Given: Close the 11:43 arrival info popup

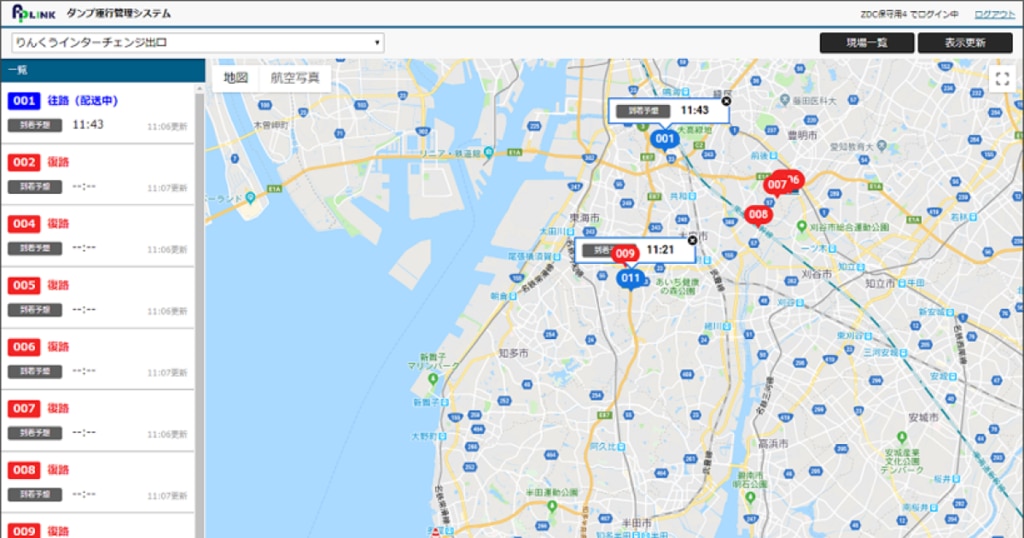Looking at the screenshot, I should (x=726, y=101).
